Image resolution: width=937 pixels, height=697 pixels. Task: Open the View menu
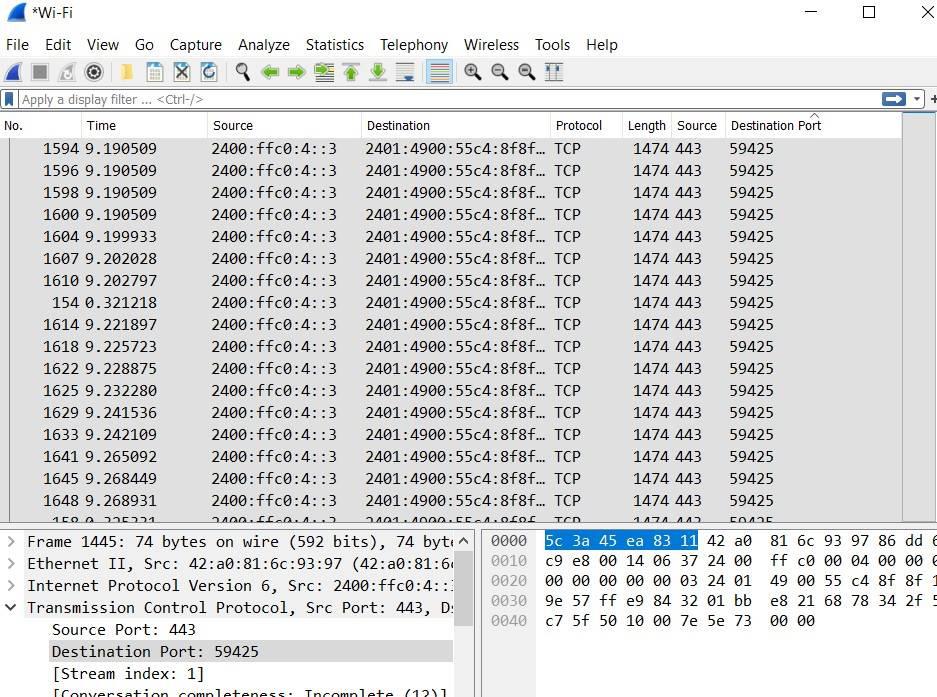pos(103,45)
